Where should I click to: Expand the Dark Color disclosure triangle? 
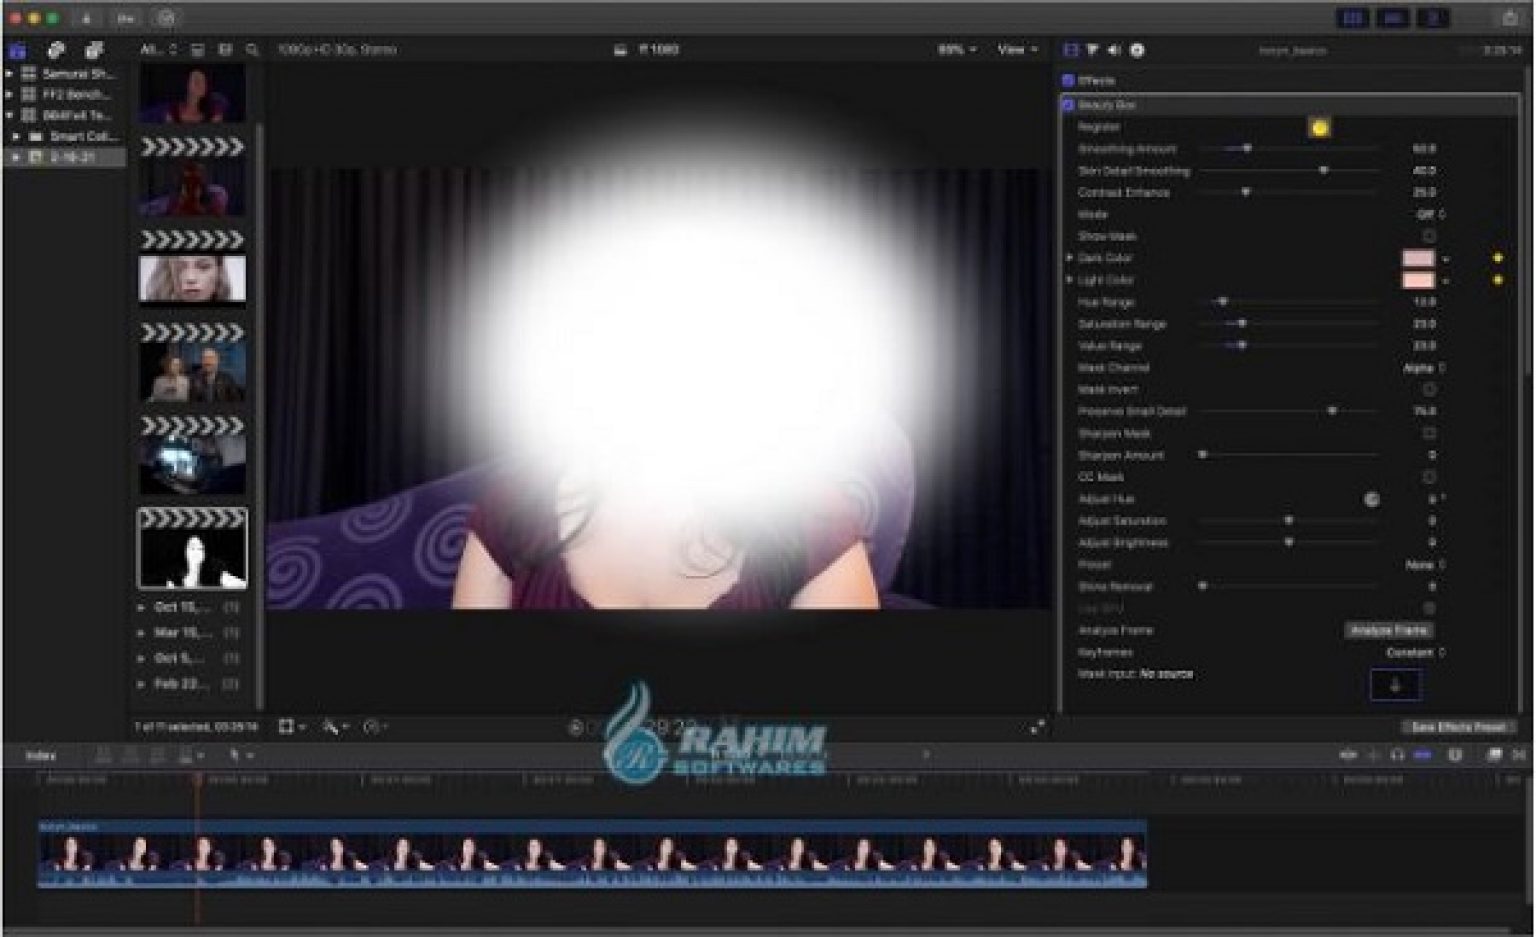1070,257
